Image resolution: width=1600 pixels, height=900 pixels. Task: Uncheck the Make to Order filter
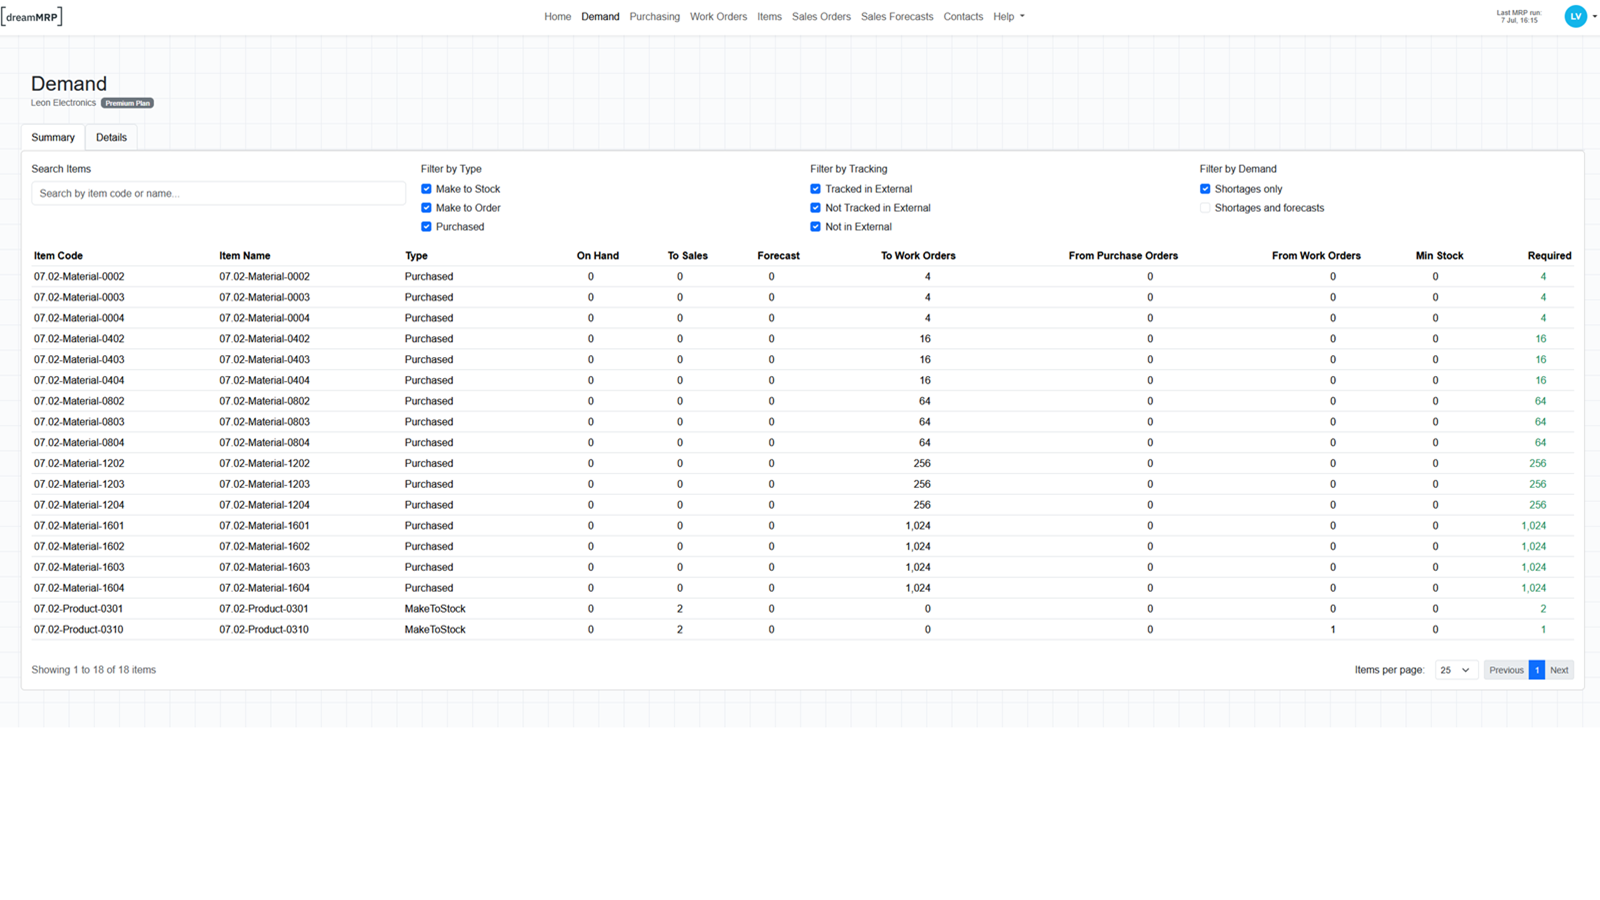pyautogui.click(x=426, y=208)
